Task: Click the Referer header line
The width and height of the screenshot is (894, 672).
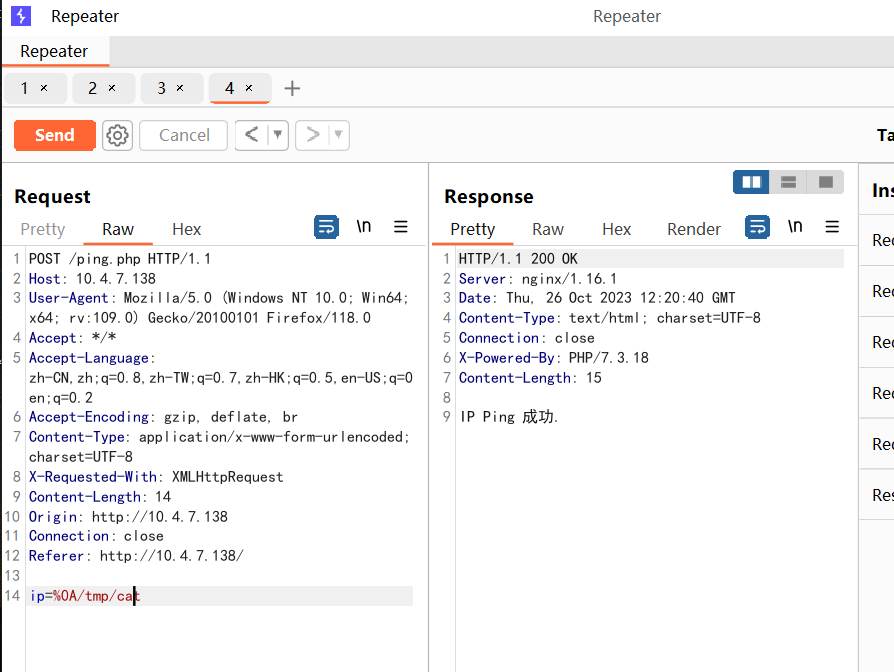Action: coord(136,556)
